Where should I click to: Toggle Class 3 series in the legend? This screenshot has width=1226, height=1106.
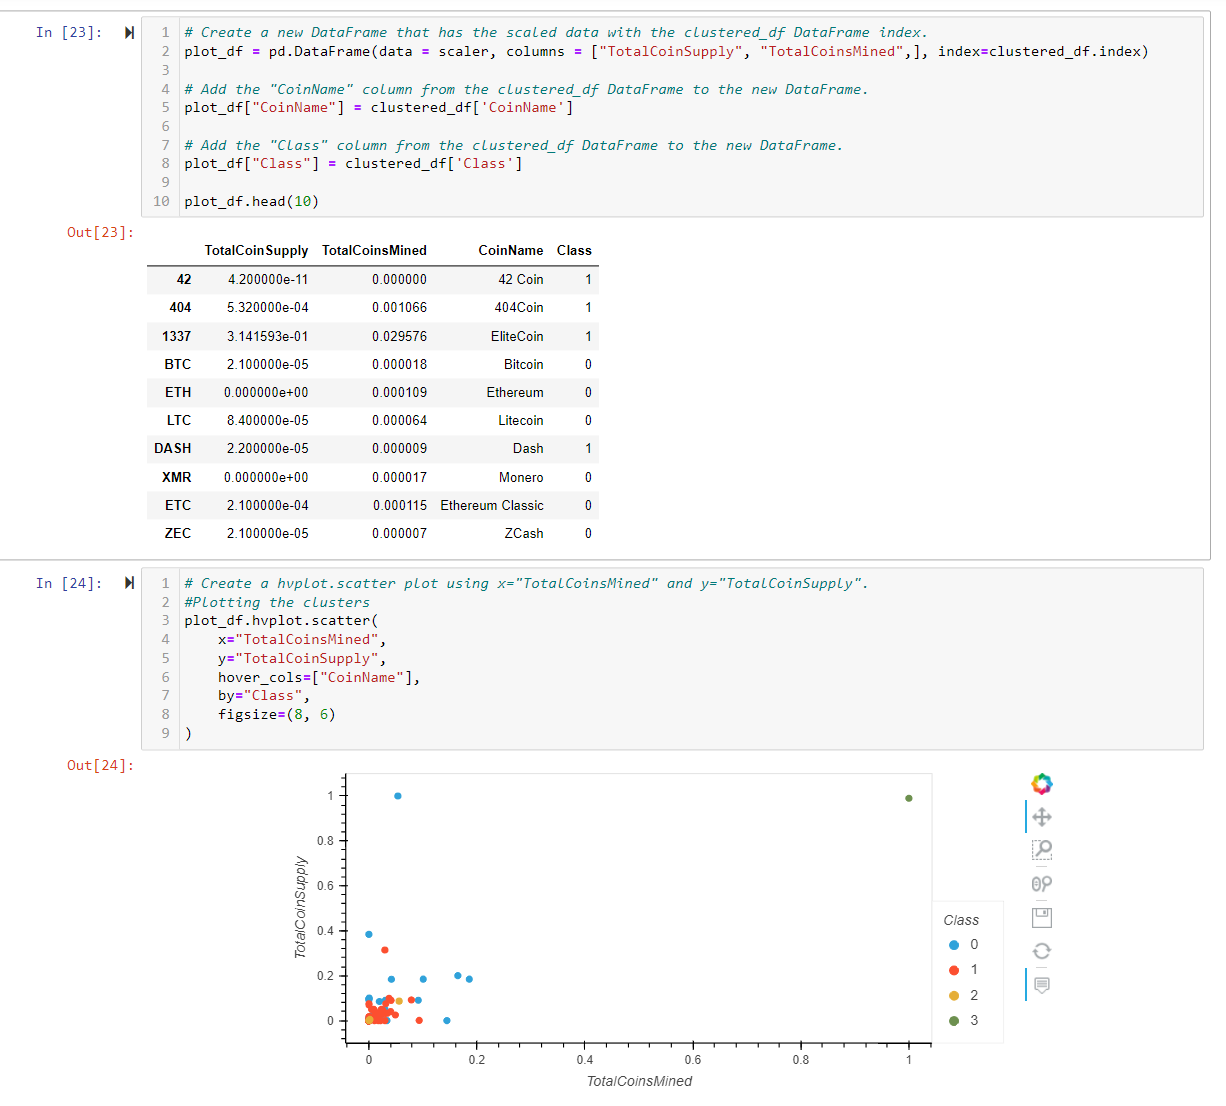coord(964,1021)
